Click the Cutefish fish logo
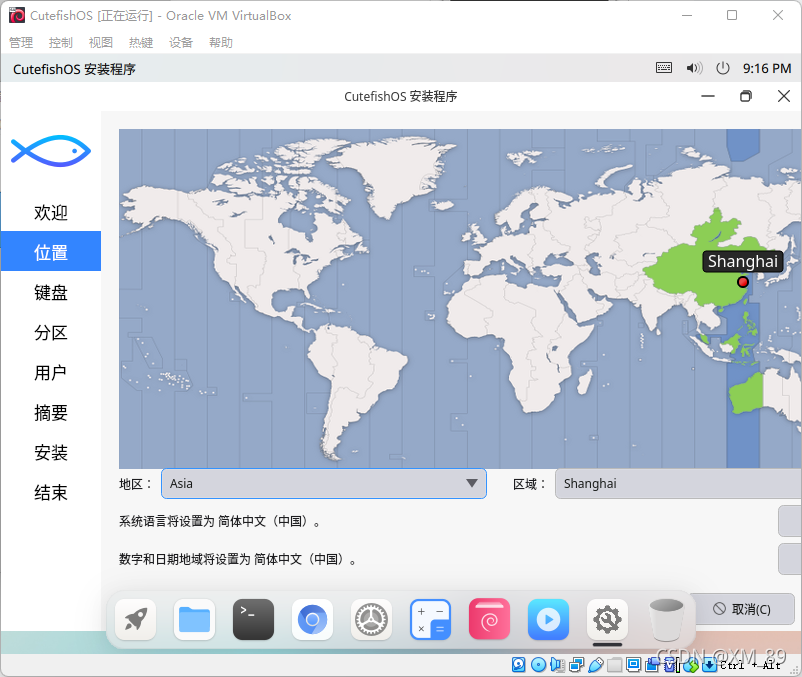 [x=51, y=151]
